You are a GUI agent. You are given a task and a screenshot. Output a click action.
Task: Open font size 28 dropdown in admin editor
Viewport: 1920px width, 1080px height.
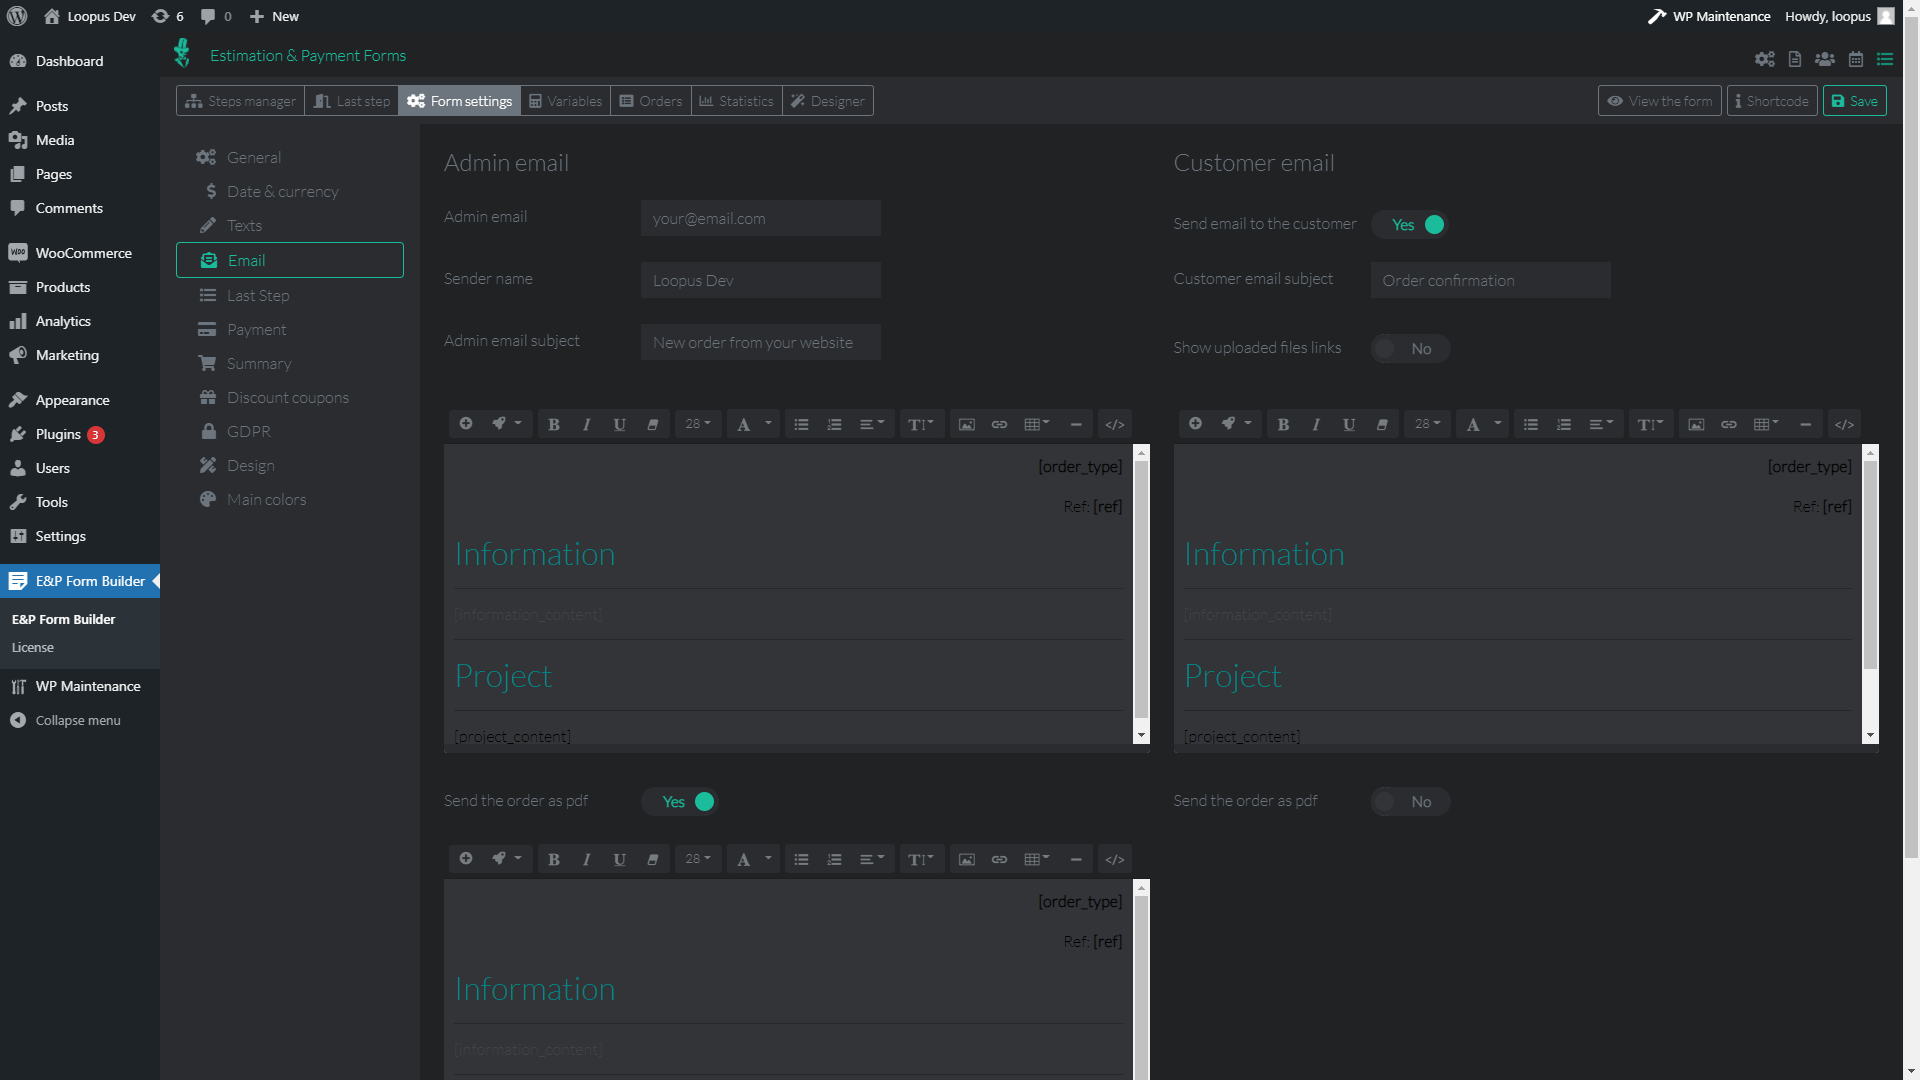coord(697,424)
